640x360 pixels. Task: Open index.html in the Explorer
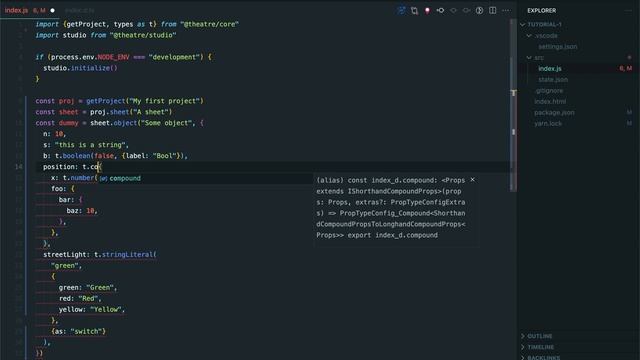coord(550,102)
